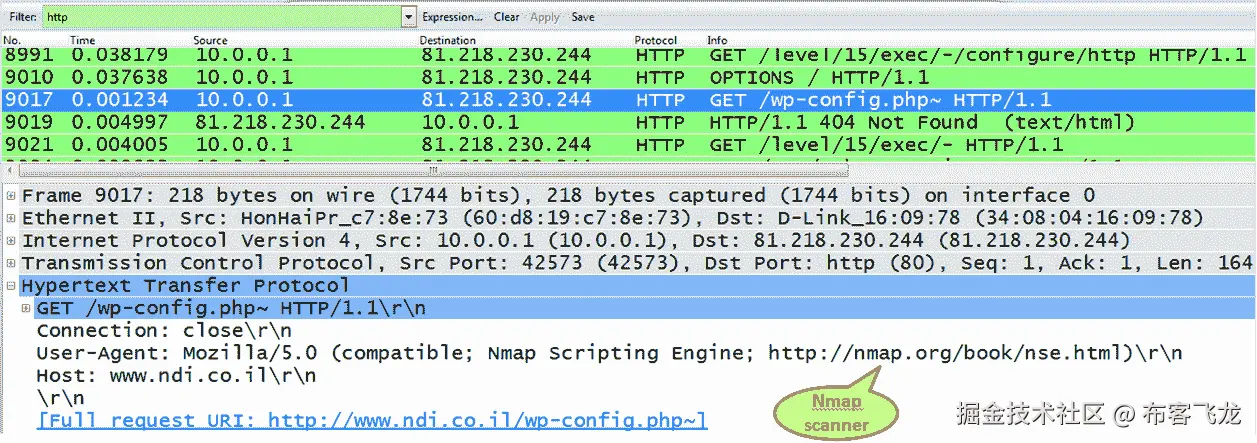The height and width of the screenshot is (443, 1257).
Task: Expand the Transmission Control Protocol node
Action: coord(11,263)
